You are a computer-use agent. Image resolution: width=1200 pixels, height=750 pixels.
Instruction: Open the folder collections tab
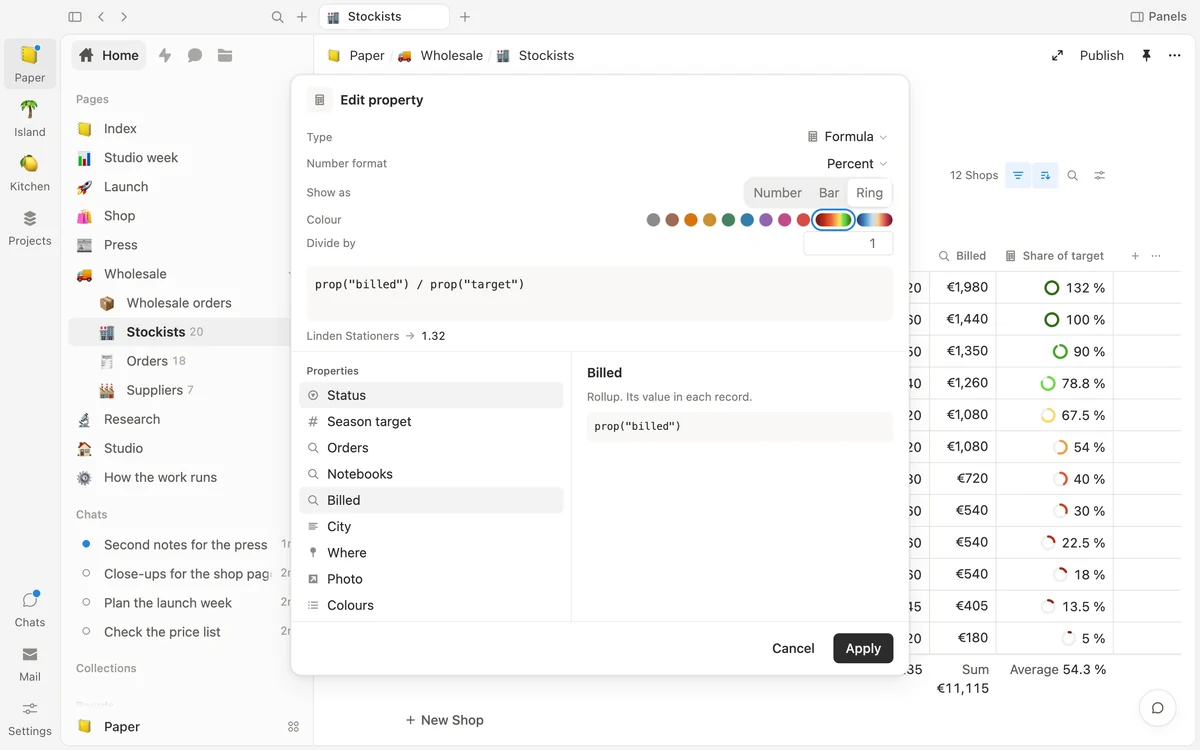pyautogui.click(x=225, y=55)
